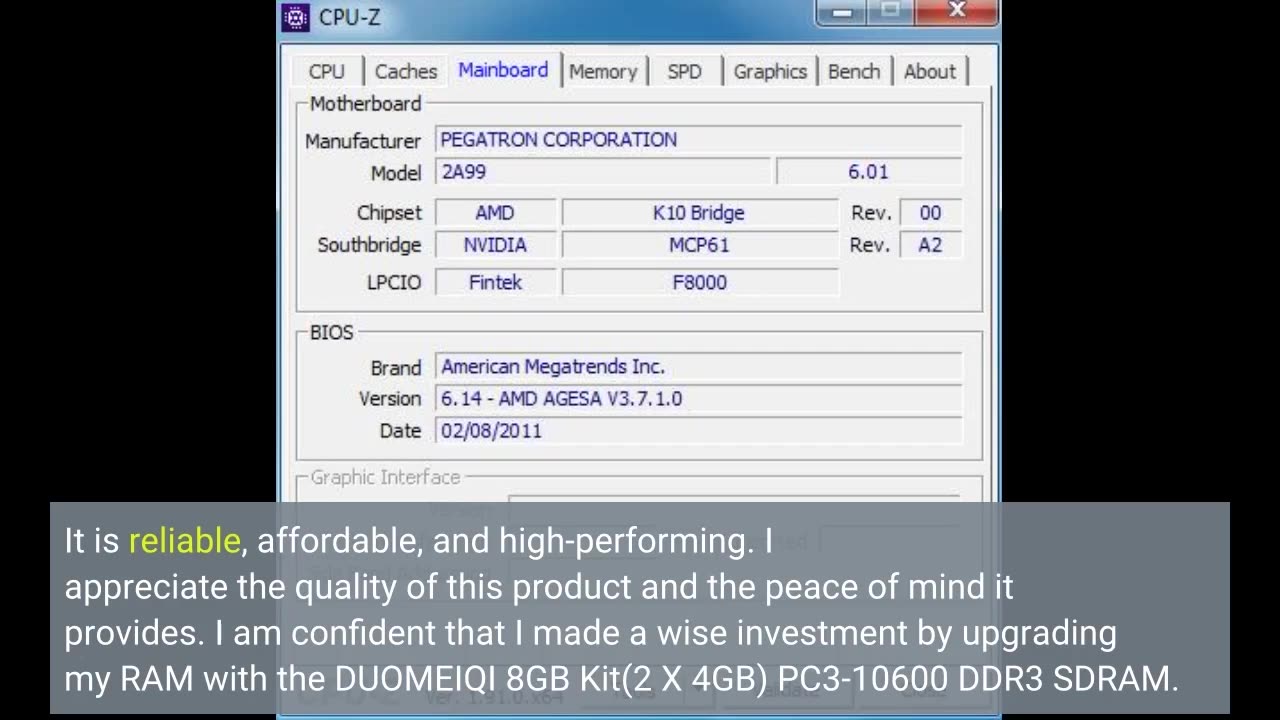
Task: Click the Southbridge label
Action: (369, 245)
